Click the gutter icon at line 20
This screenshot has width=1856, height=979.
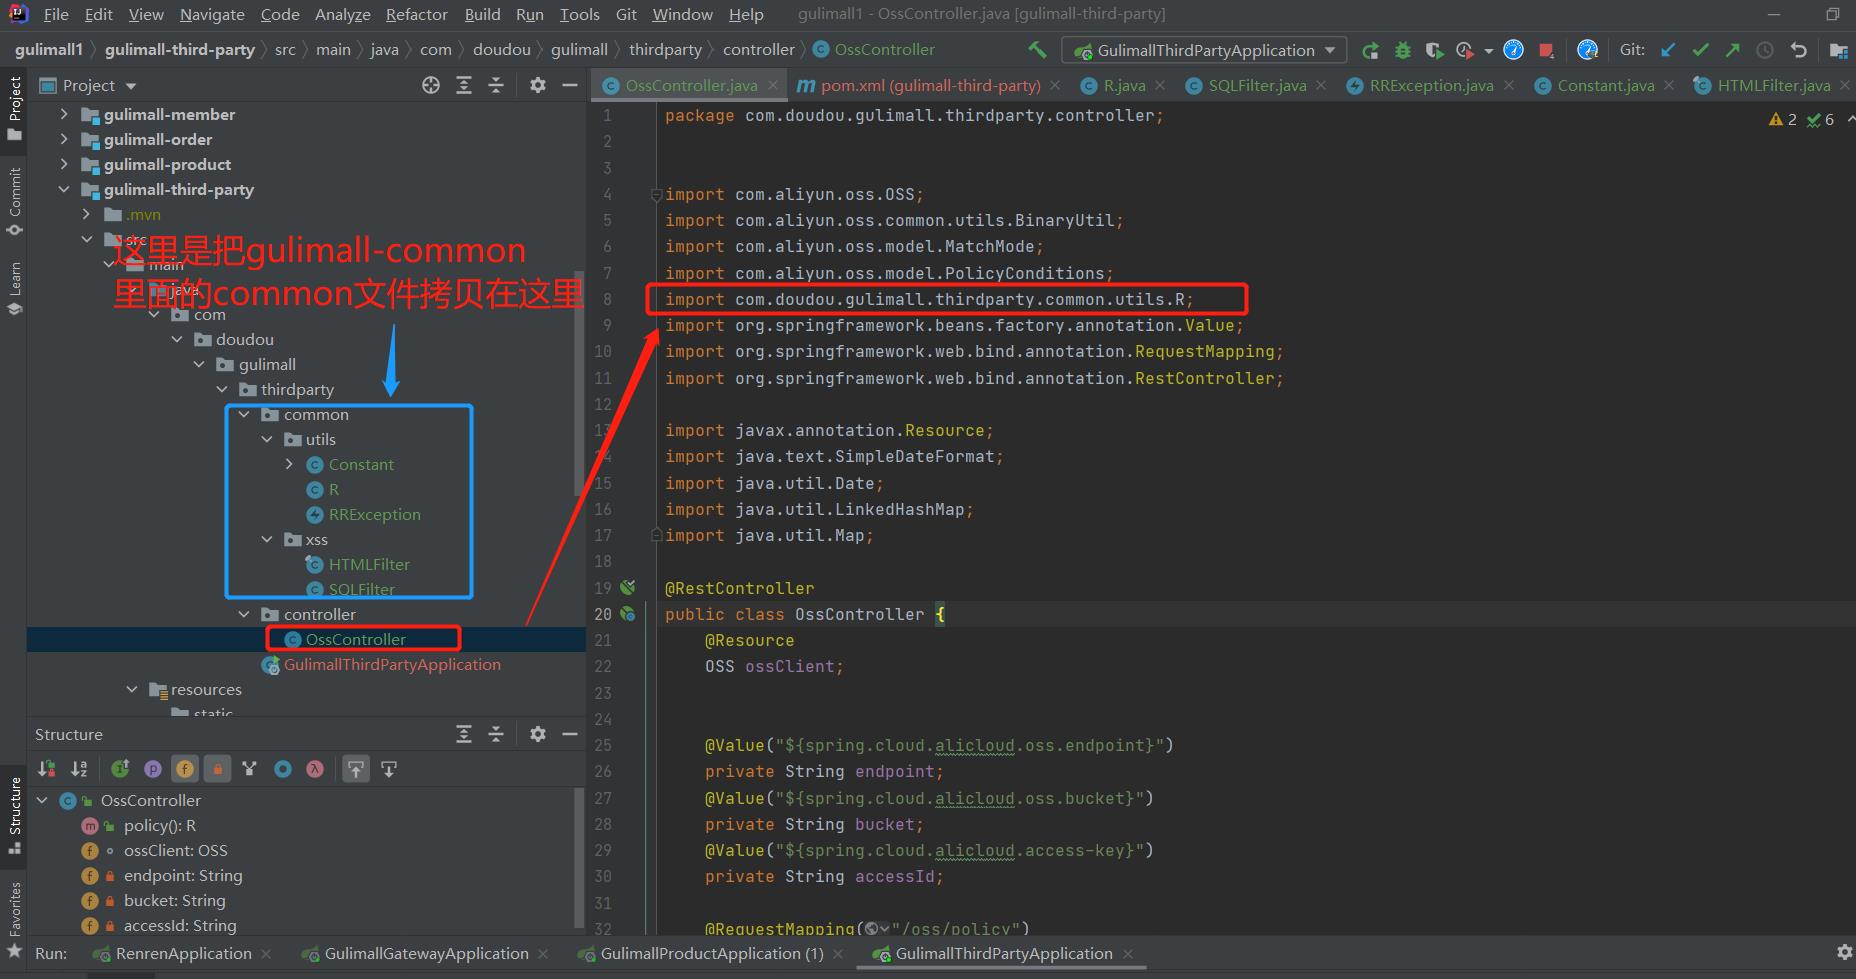click(628, 614)
